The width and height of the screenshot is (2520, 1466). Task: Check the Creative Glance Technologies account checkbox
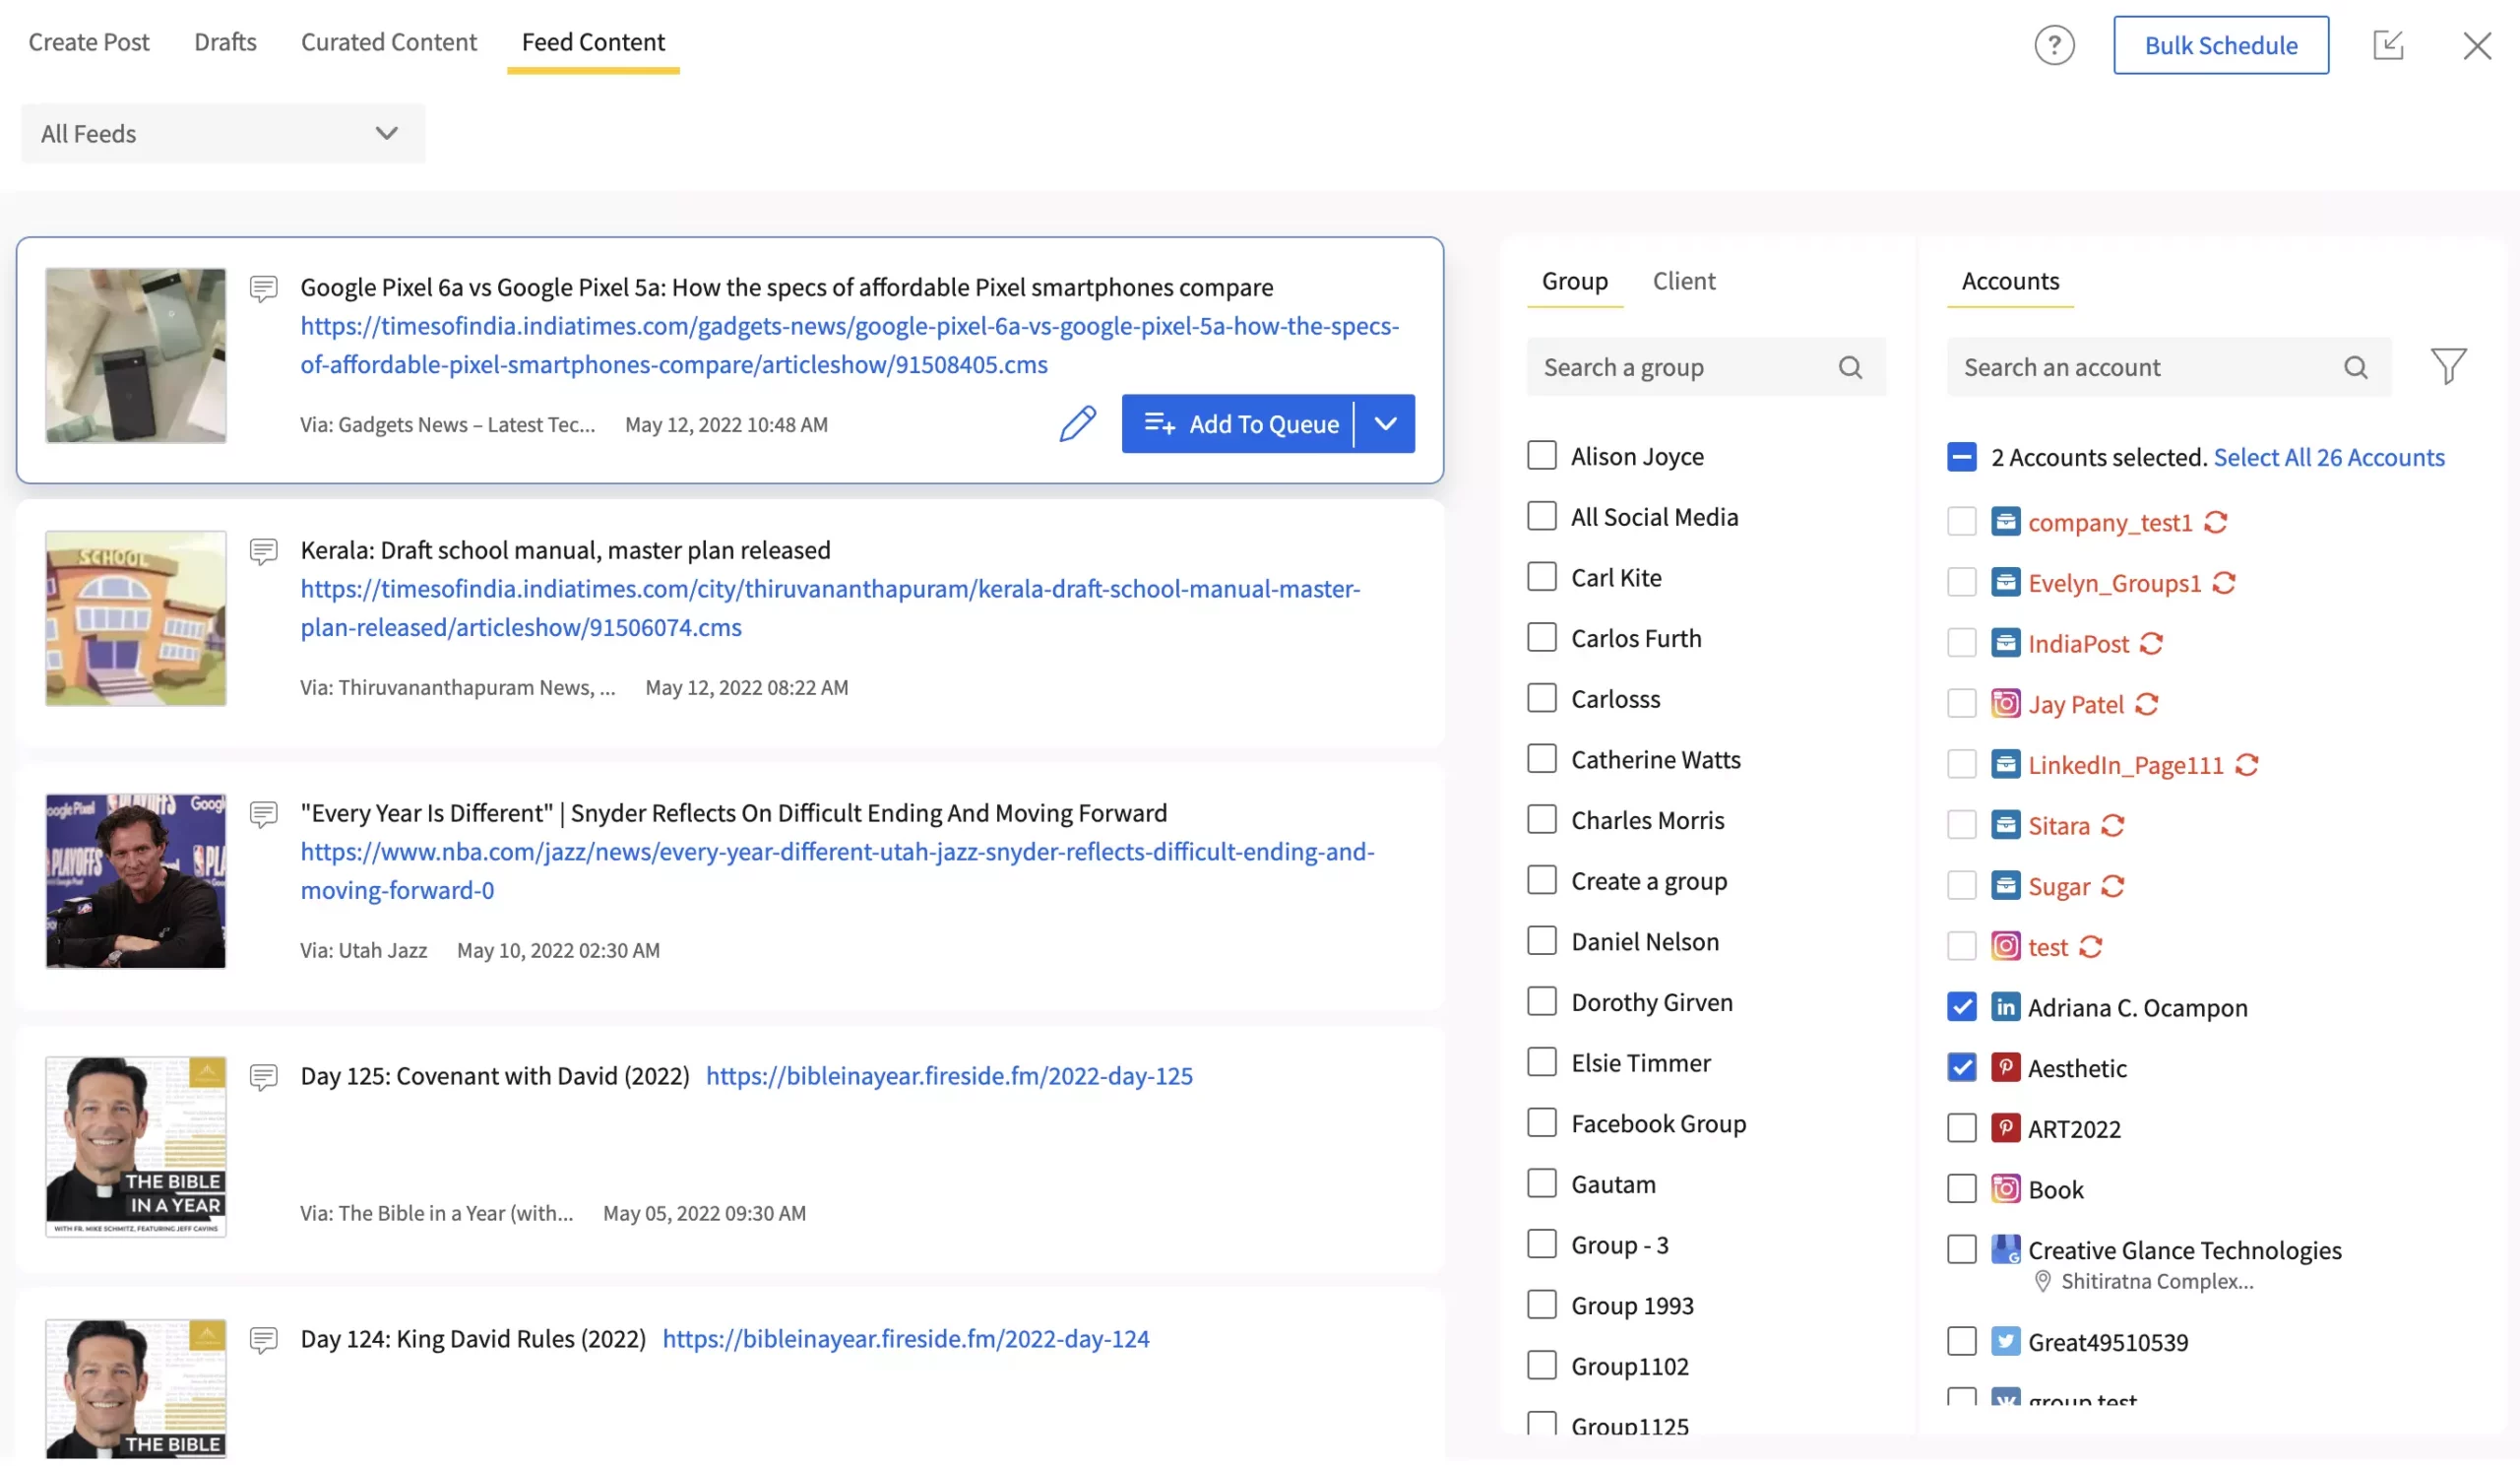coord(1961,1250)
